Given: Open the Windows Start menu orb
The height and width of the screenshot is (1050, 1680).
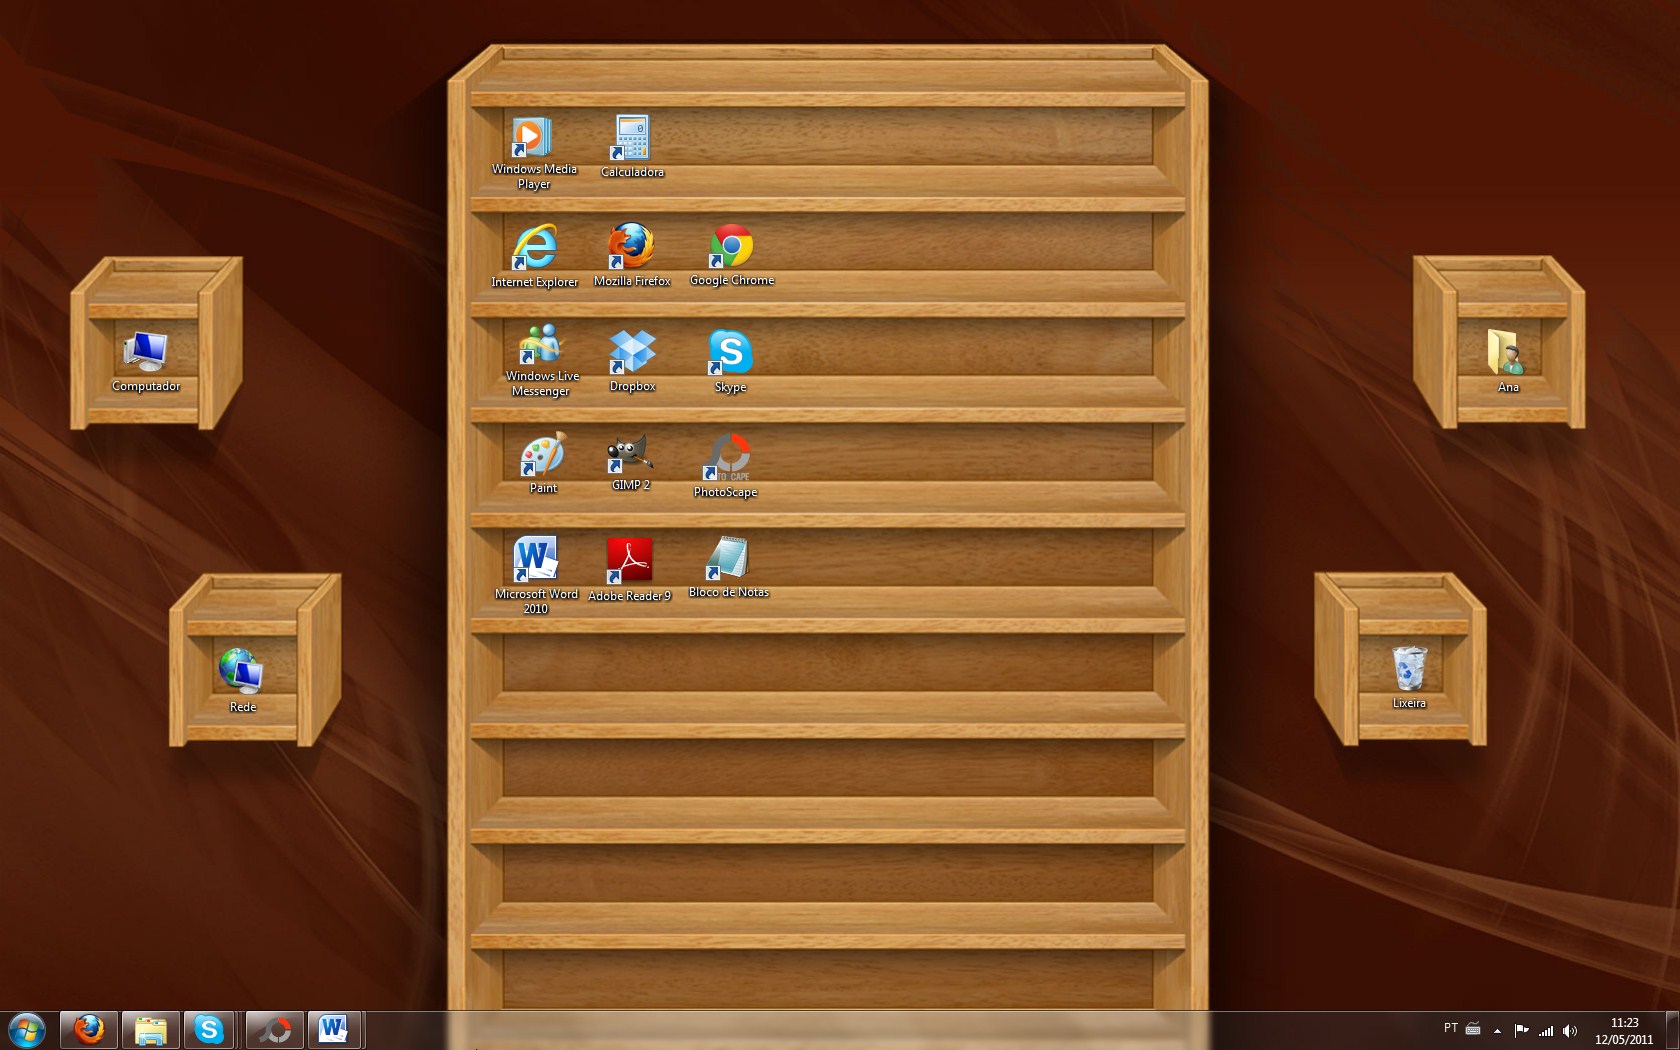Looking at the screenshot, I should pyautogui.click(x=27, y=1030).
